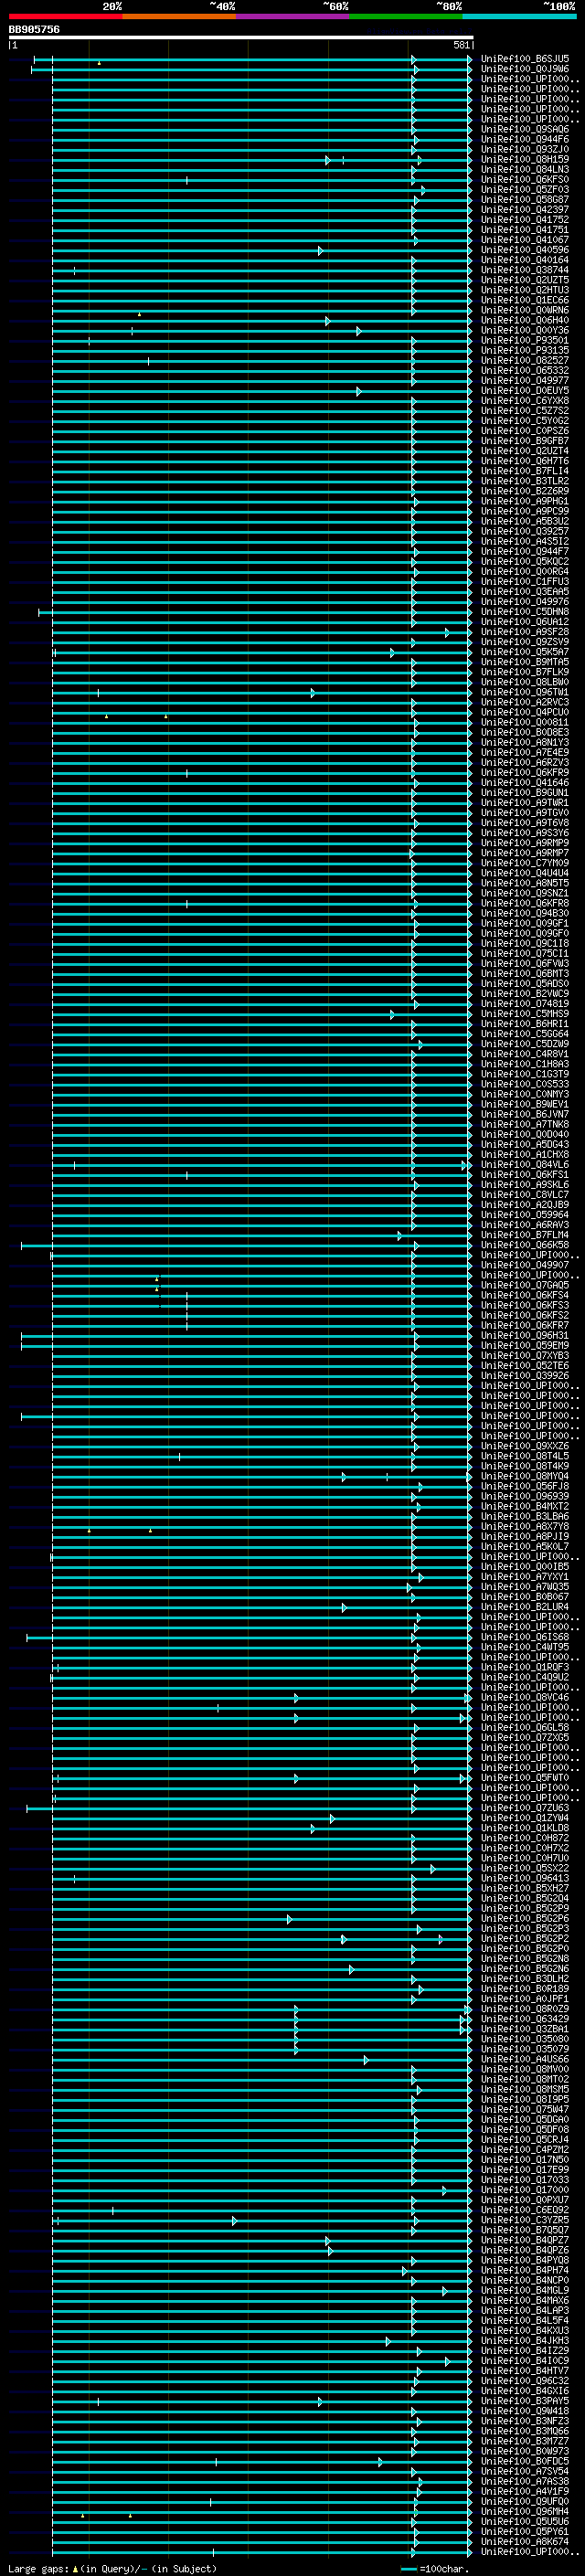Click the UniRef100_Q39926 label
Image resolution: width=585 pixels, height=2576 pixels.
point(525,1375)
